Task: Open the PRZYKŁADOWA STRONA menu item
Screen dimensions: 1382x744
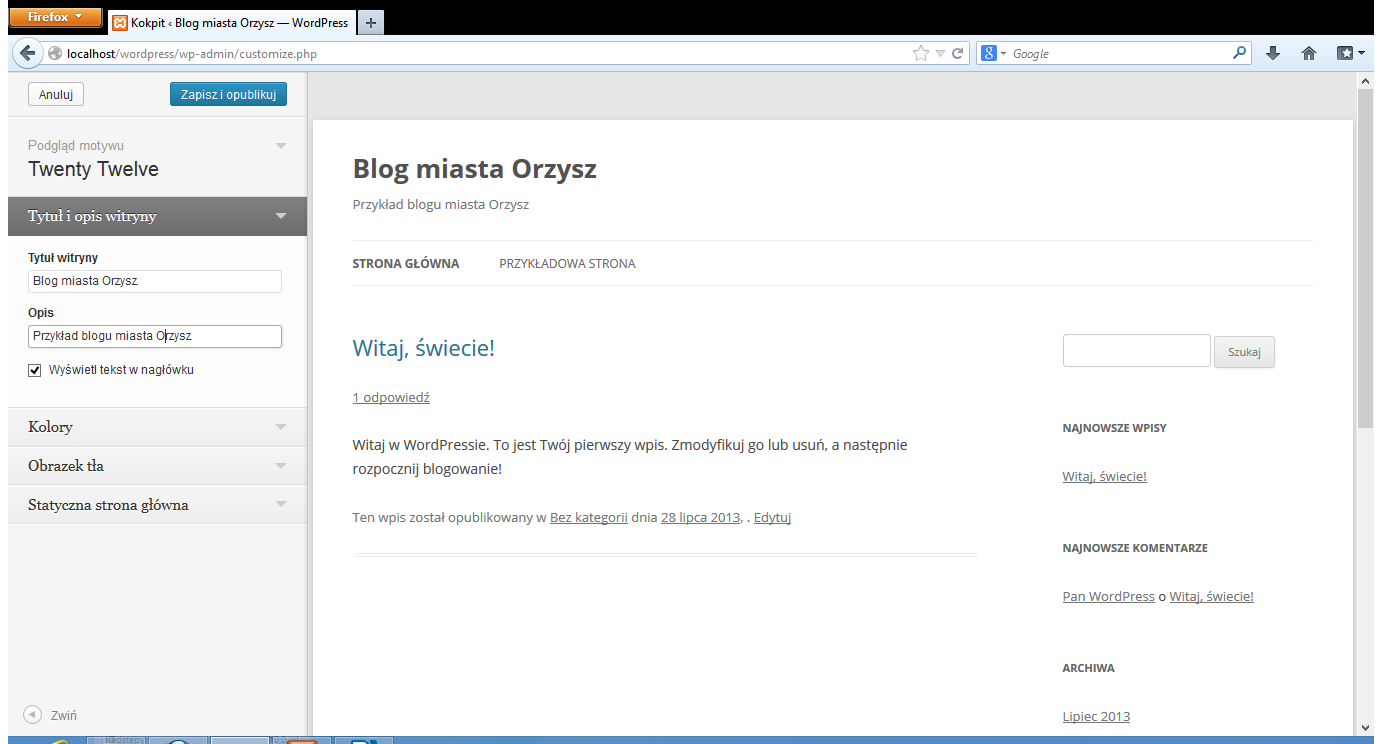Action: point(567,264)
